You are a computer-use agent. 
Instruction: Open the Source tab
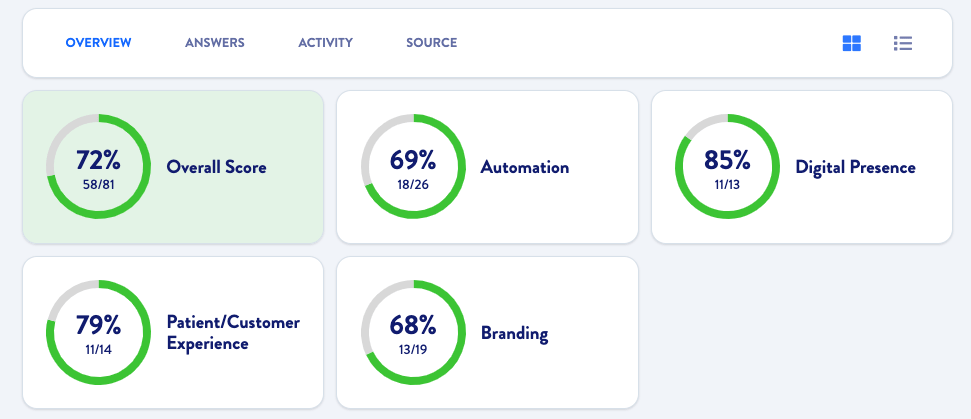[432, 43]
